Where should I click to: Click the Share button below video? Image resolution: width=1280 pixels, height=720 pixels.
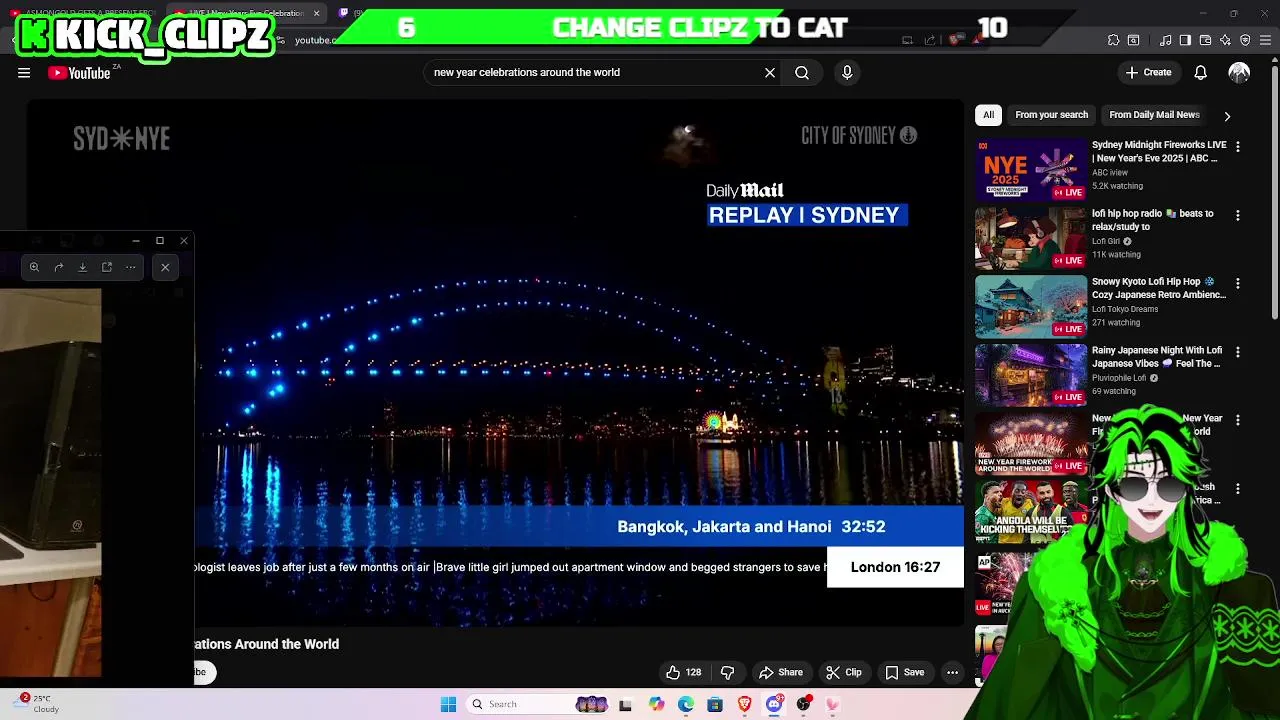pyautogui.click(x=781, y=672)
